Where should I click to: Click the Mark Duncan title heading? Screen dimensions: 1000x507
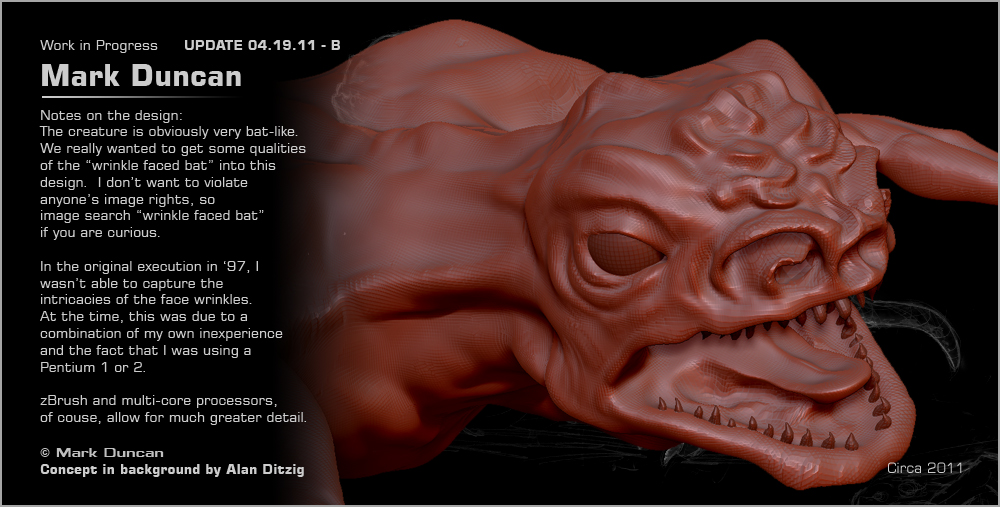pyautogui.click(x=140, y=76)
